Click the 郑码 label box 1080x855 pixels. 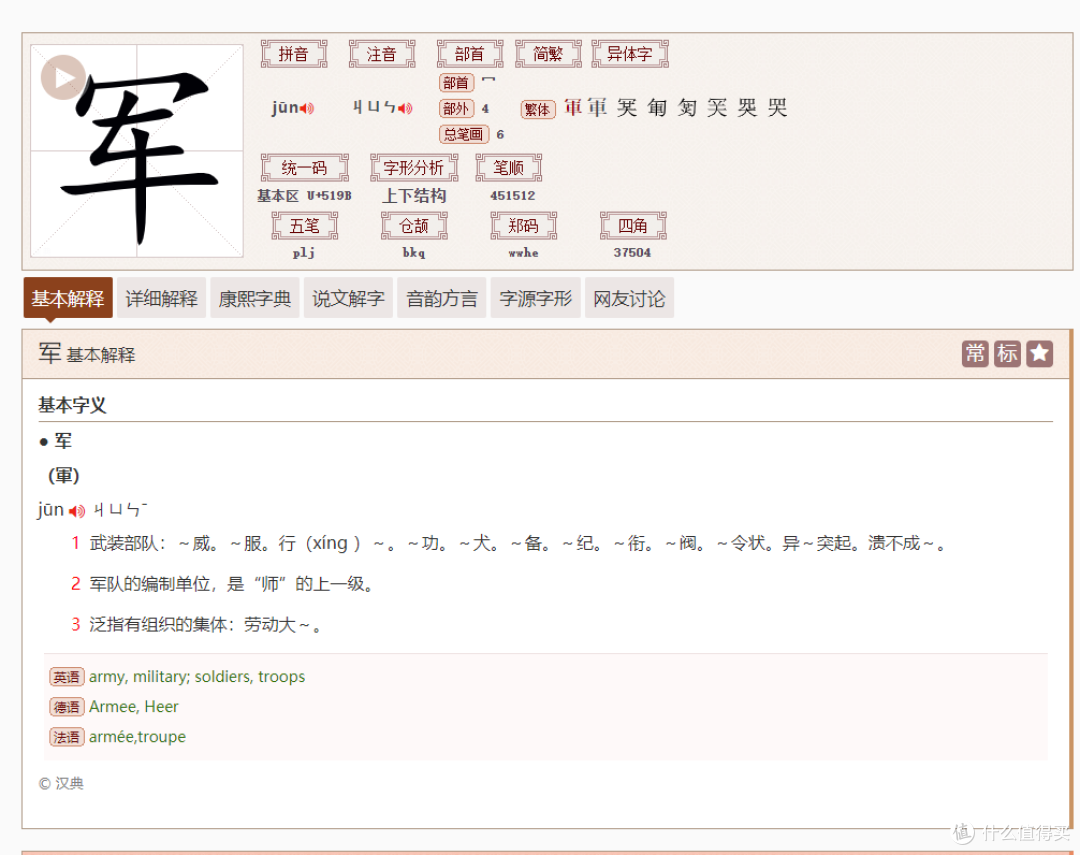523,225
